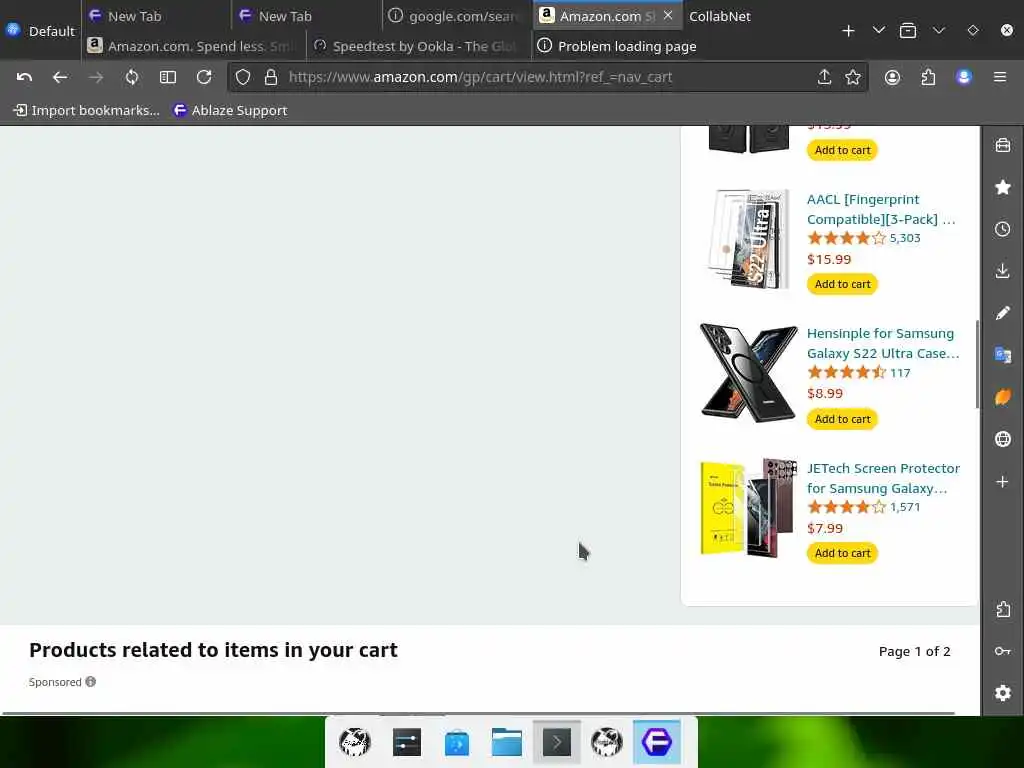The width and height of the screenshot is (1024, 768).
Task: Open the pencil notes icon in sidebar
Action: [1003, 313]
